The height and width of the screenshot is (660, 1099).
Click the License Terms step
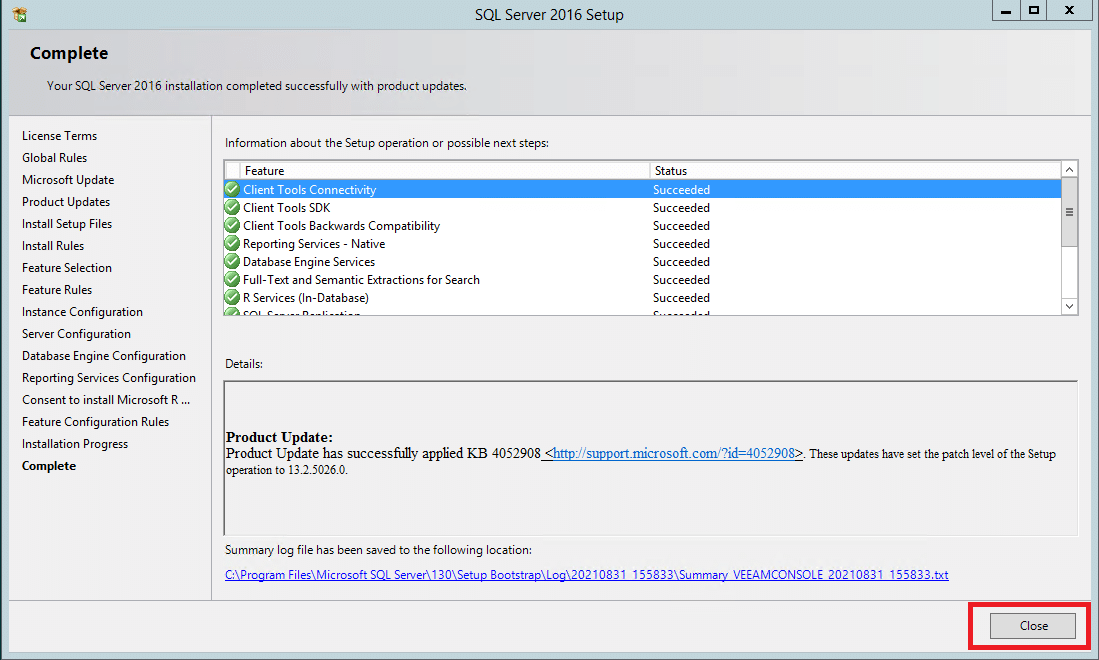[x=60, y=135]
